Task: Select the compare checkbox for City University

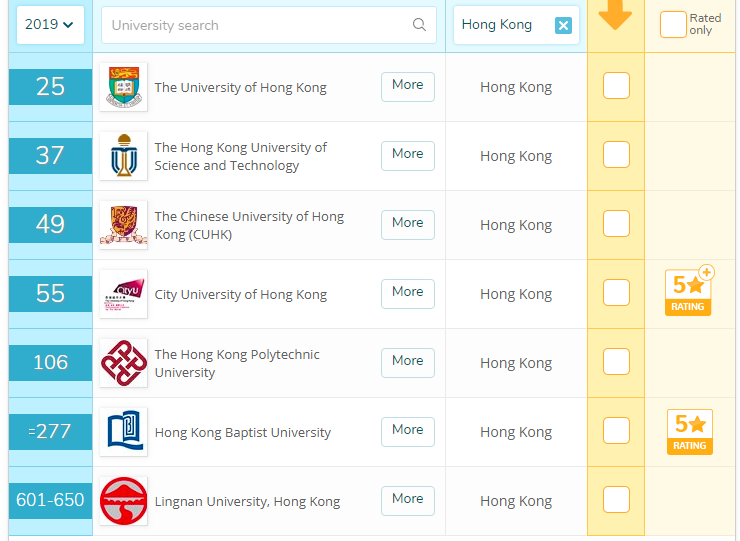Action: pyautogui.click(x=616, y=293)
